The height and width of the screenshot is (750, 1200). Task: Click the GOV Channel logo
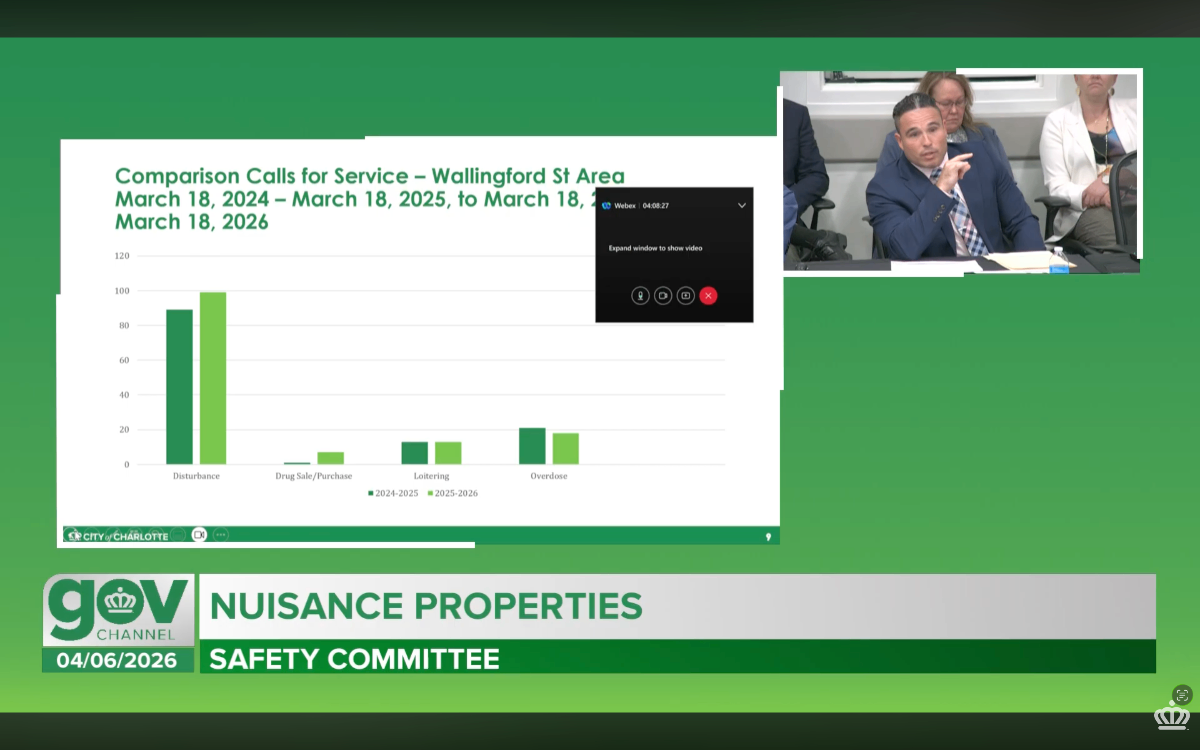(118, 610)
